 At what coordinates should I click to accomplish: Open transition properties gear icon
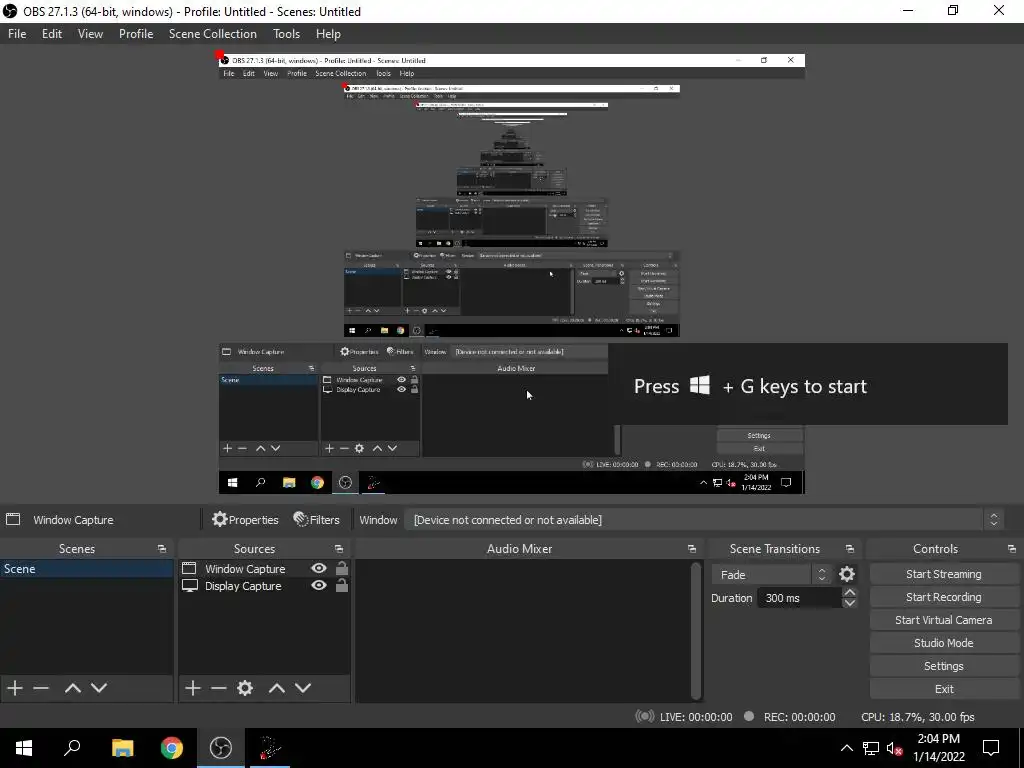(847, 574)
